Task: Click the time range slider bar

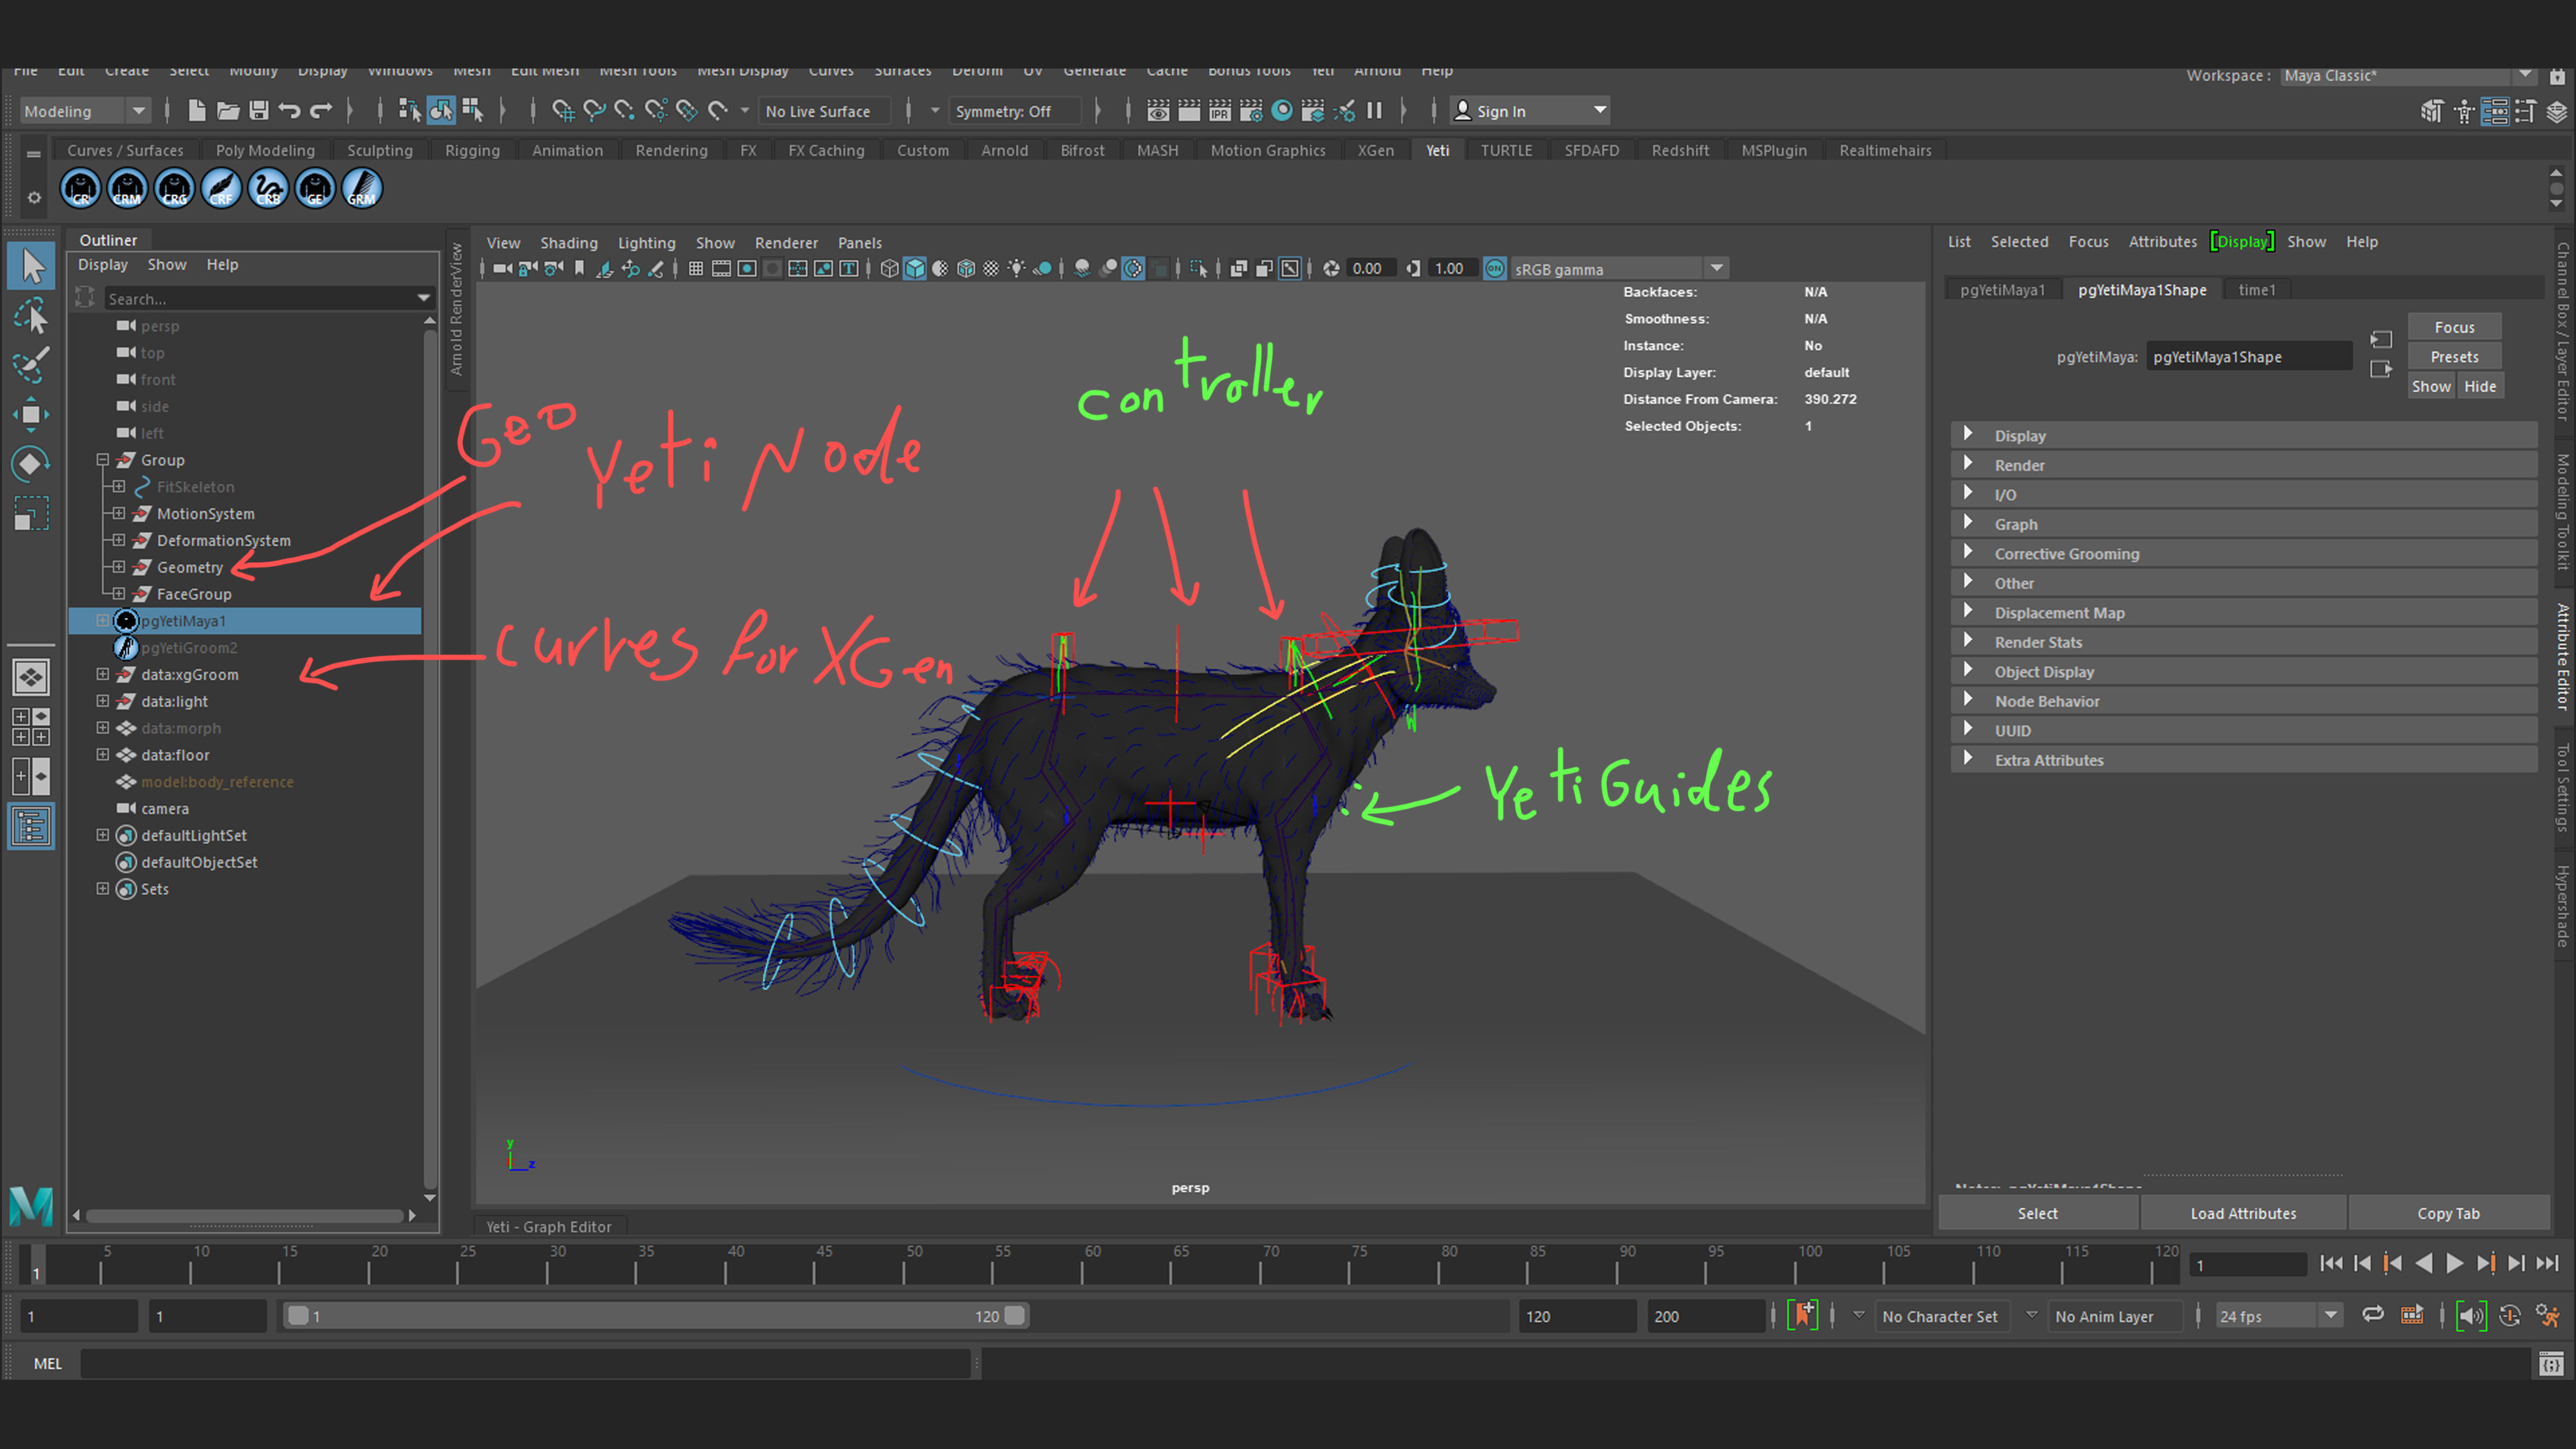Action: pos(655,1316)
